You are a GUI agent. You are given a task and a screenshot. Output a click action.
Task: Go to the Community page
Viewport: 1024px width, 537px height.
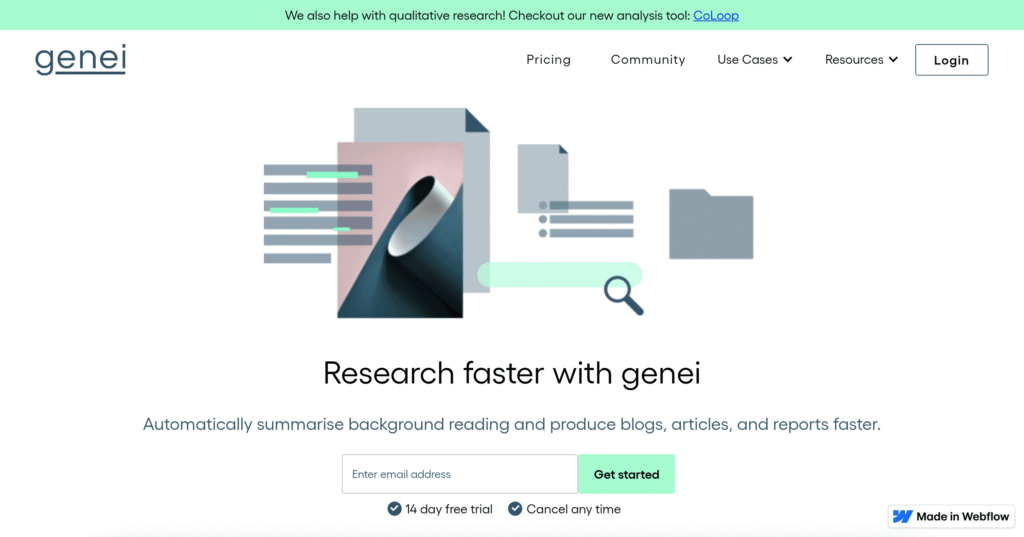click(x=648, y=60)
